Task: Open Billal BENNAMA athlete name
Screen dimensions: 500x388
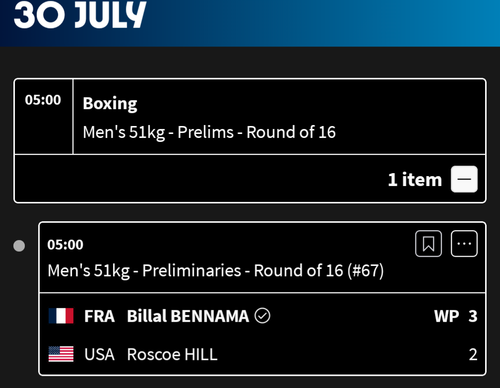Action: (x=188, y=316)
